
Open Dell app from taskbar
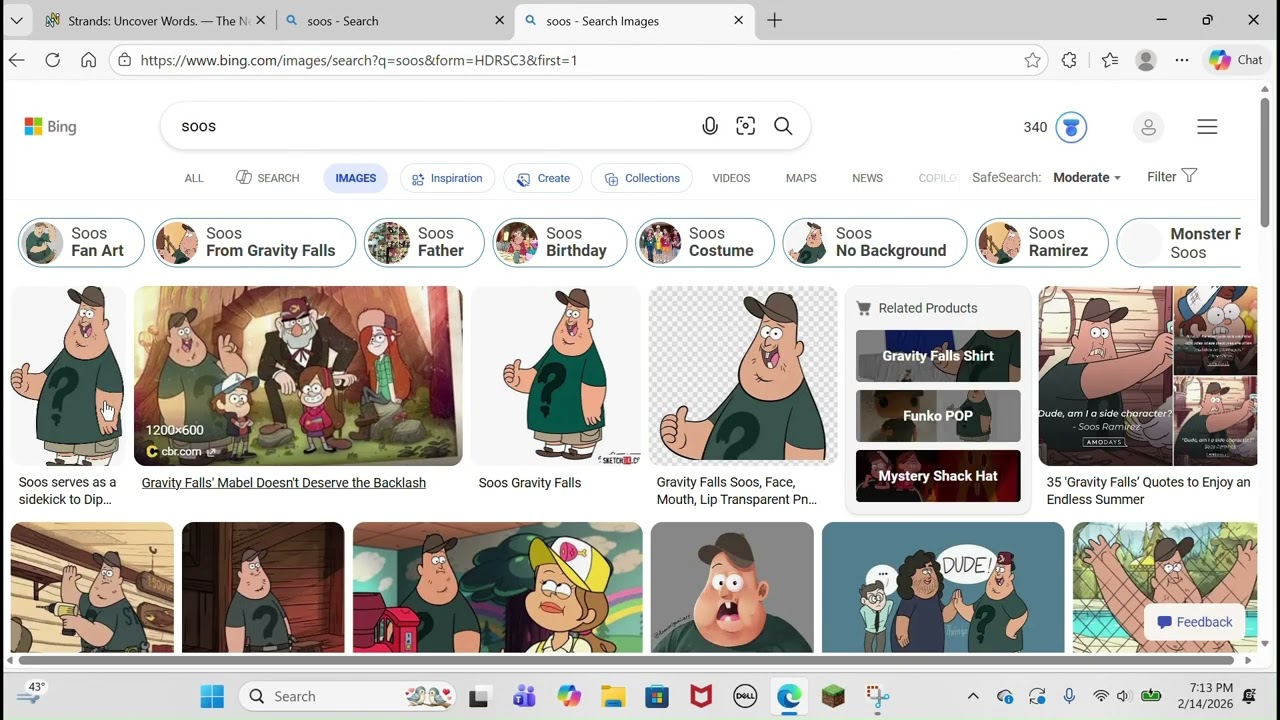(745, 696)
